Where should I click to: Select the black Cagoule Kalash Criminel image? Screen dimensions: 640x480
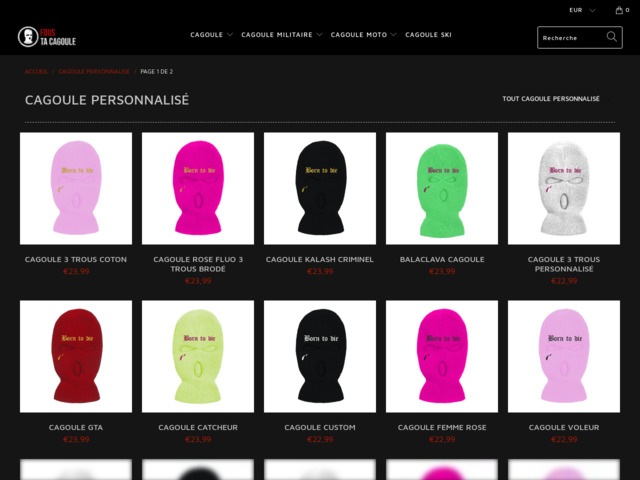(x=320, y=188)
